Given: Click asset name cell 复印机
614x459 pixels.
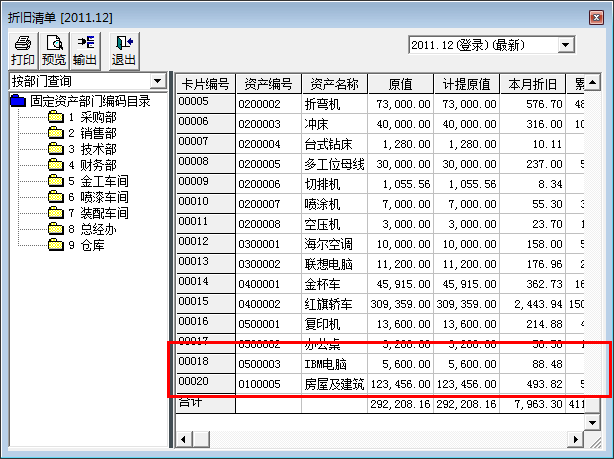Looking at the screenshot, I should [x=334, y=324].
